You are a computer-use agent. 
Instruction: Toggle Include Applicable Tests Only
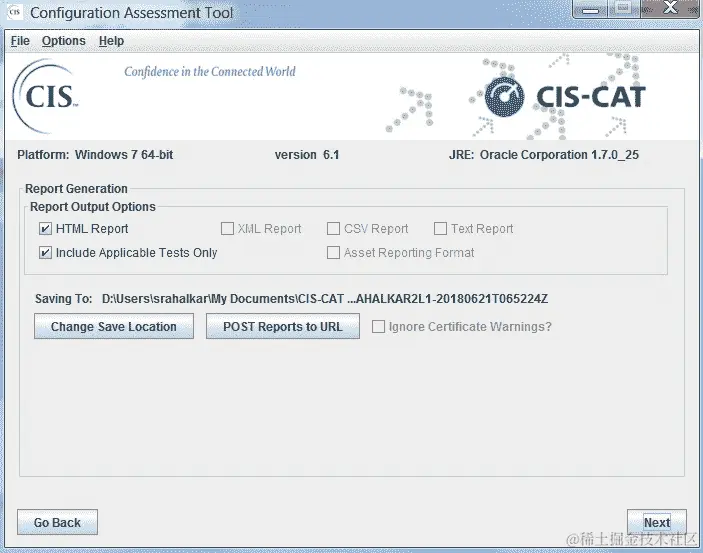coord(45,253)
